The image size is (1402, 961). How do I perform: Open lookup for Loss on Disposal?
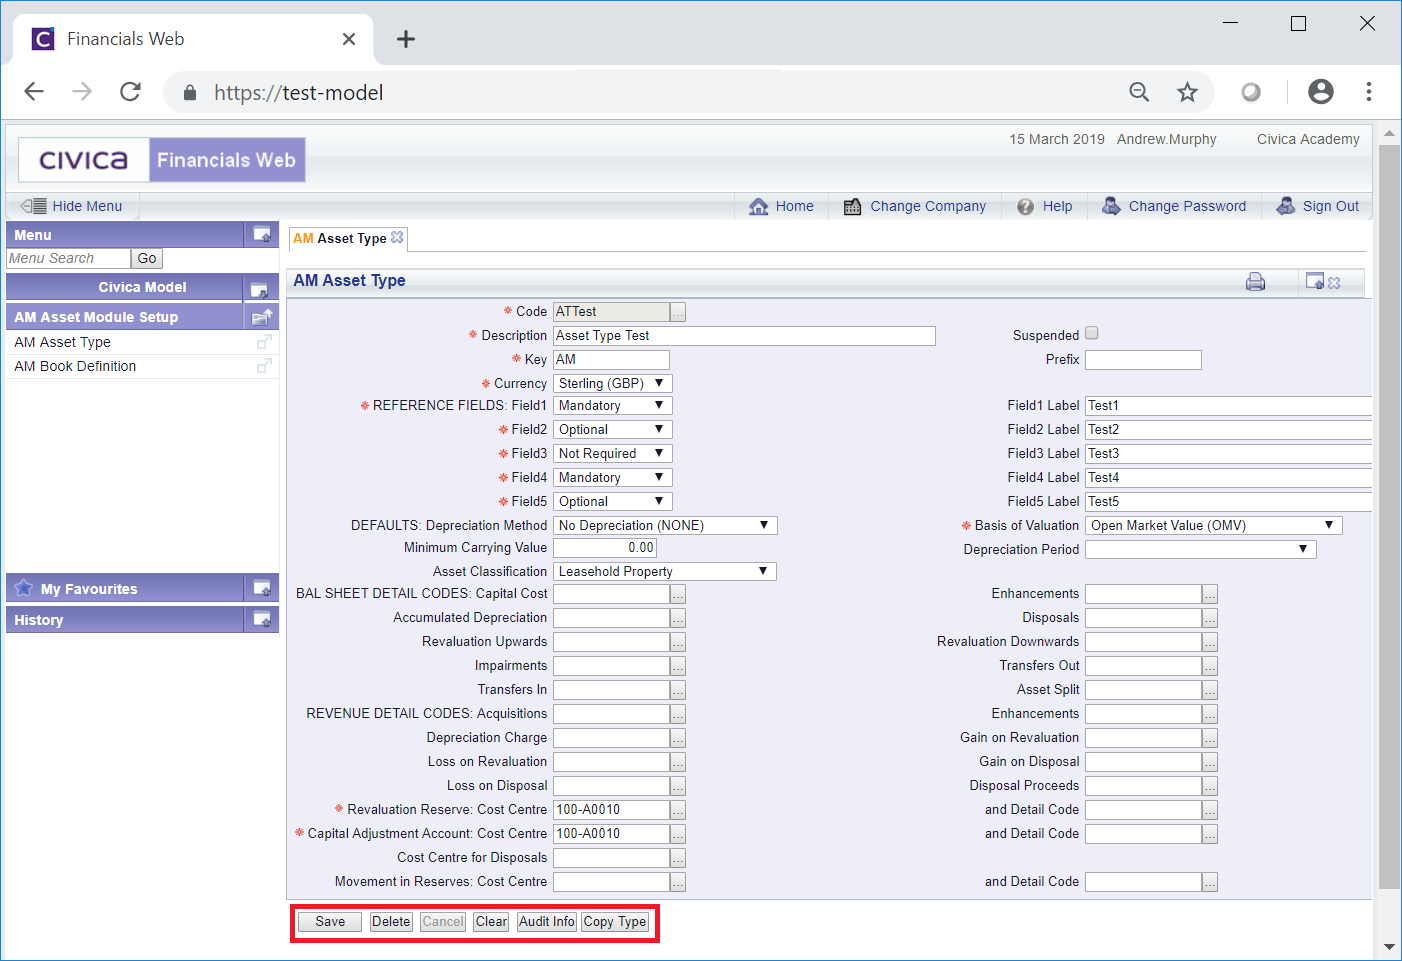click(678, 786)
